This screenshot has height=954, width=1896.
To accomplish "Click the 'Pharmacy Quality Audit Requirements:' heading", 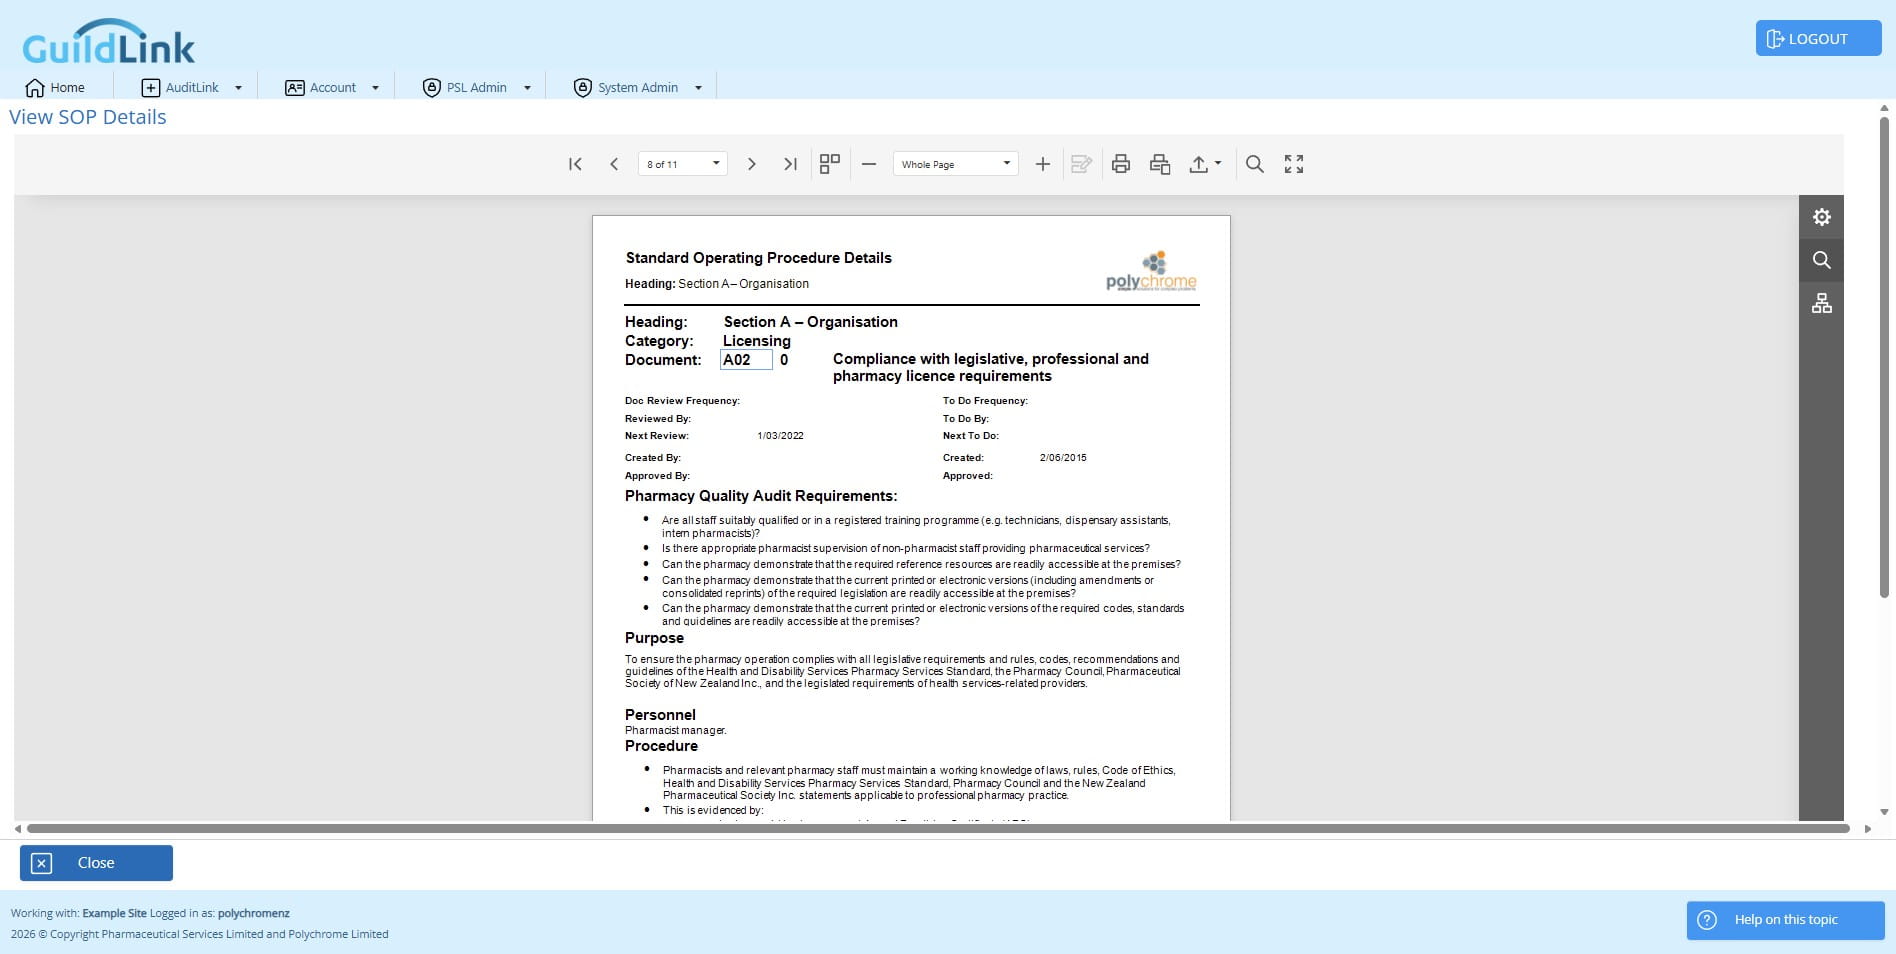I will (x=761, y=496).
